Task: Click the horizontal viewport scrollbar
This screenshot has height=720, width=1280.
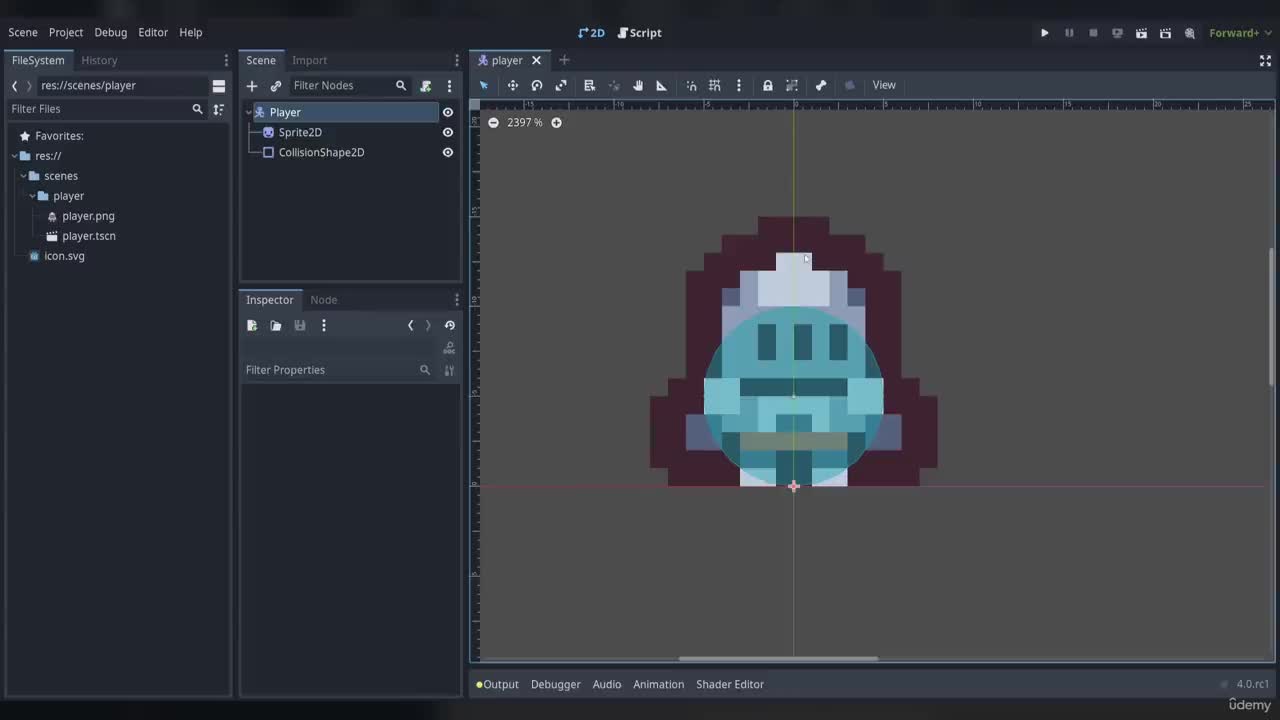Action: click(x=778, y=658)
